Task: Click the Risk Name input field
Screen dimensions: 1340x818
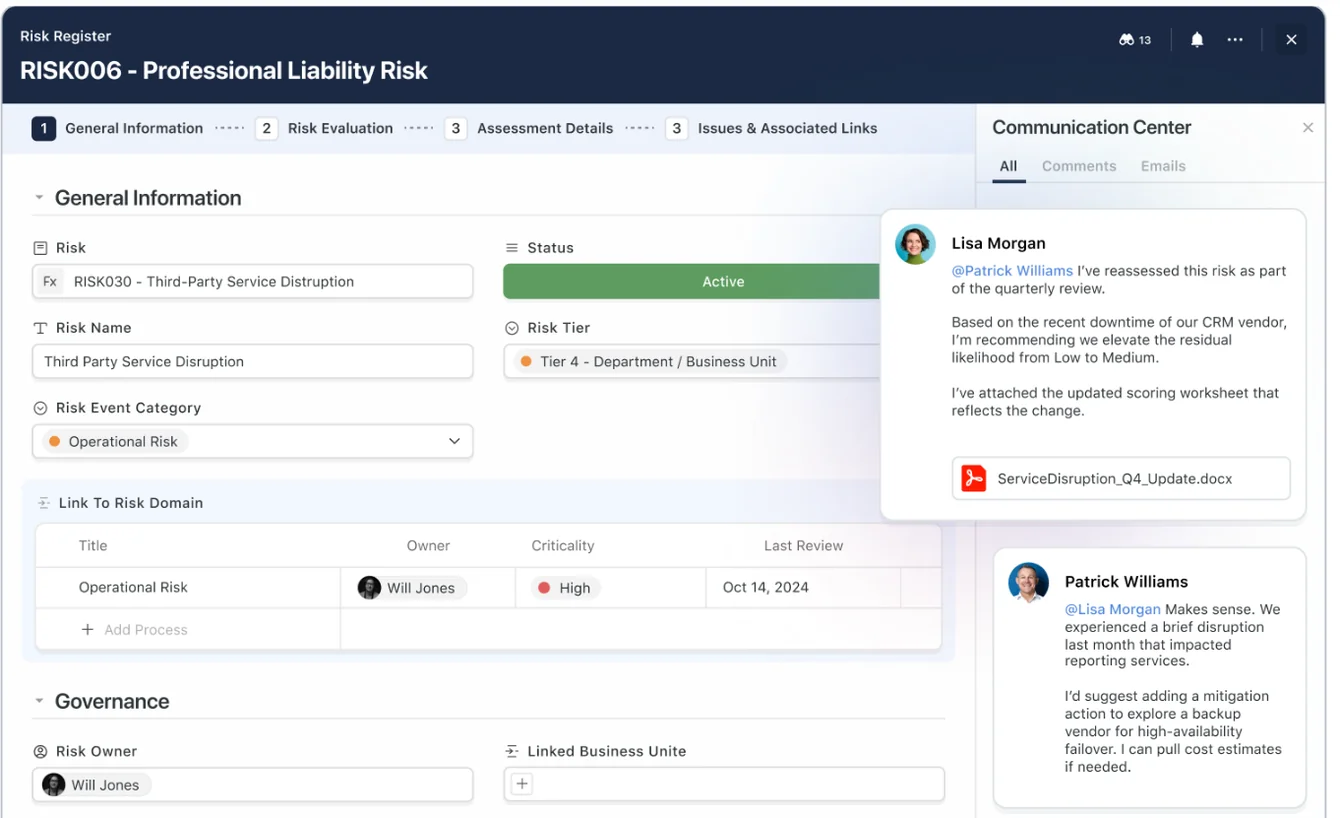Action: [x=253, y=361]
